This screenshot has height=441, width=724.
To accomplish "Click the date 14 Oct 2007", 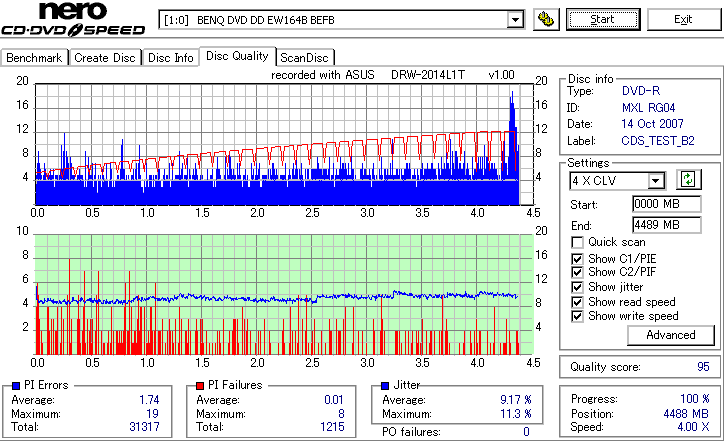I will coord(652,124).
